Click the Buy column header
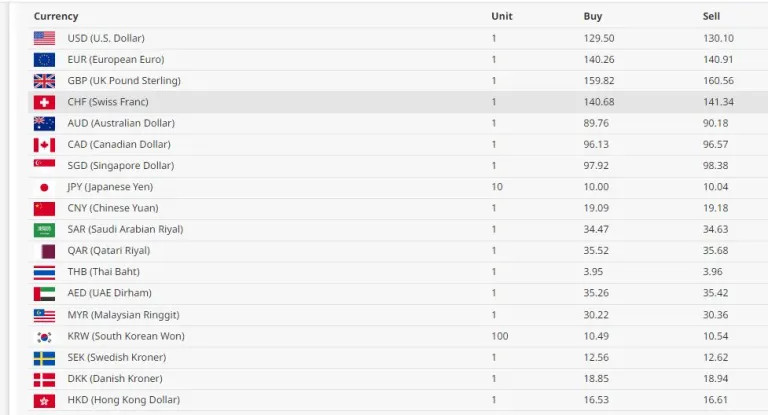This screenshot has height=415, width=768. click(593, 16)
